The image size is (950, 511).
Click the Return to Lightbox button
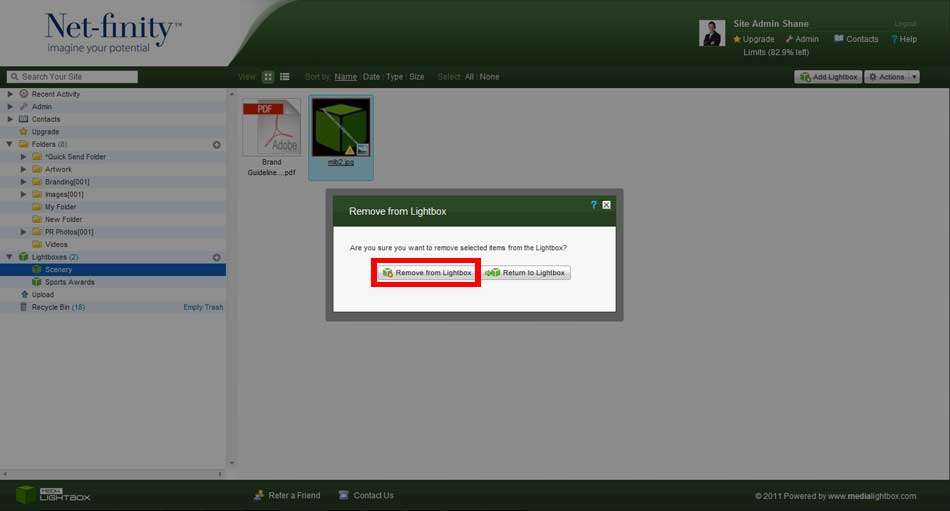[526, 273]
